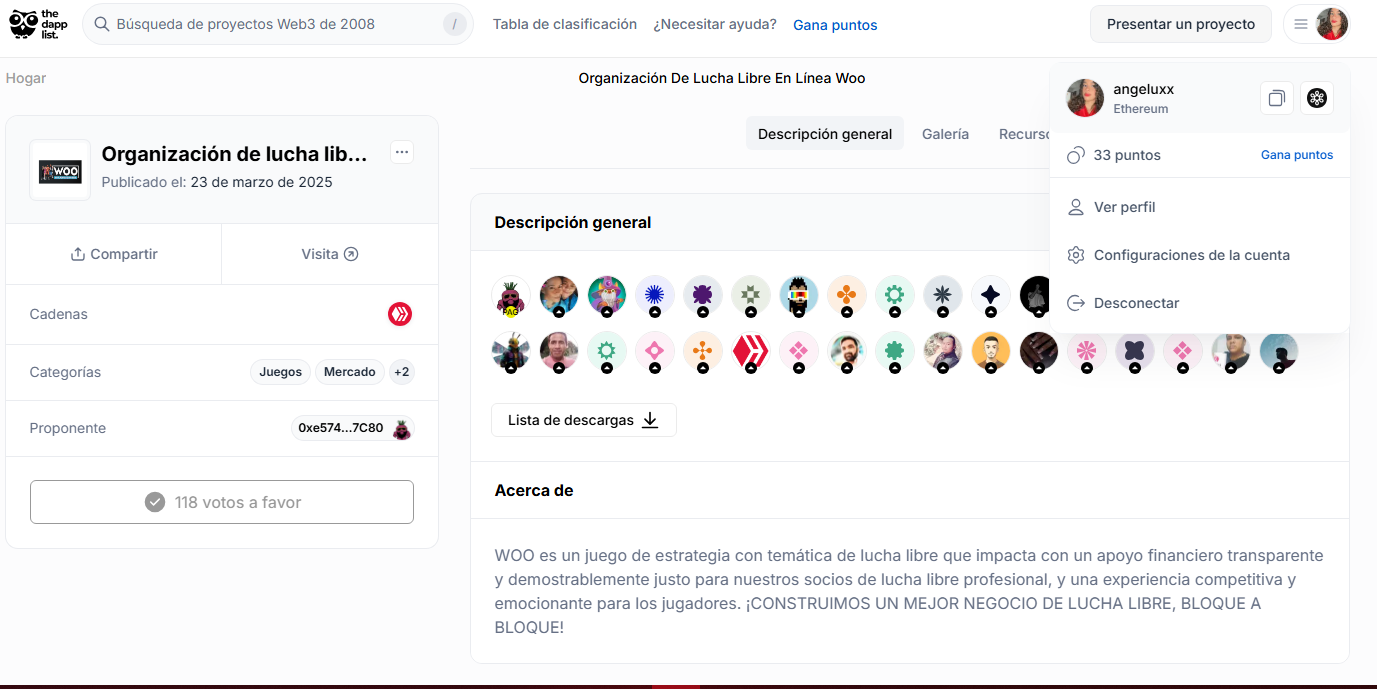Click the Acerca de heading

pyautogui.click(x=534, y=490)
